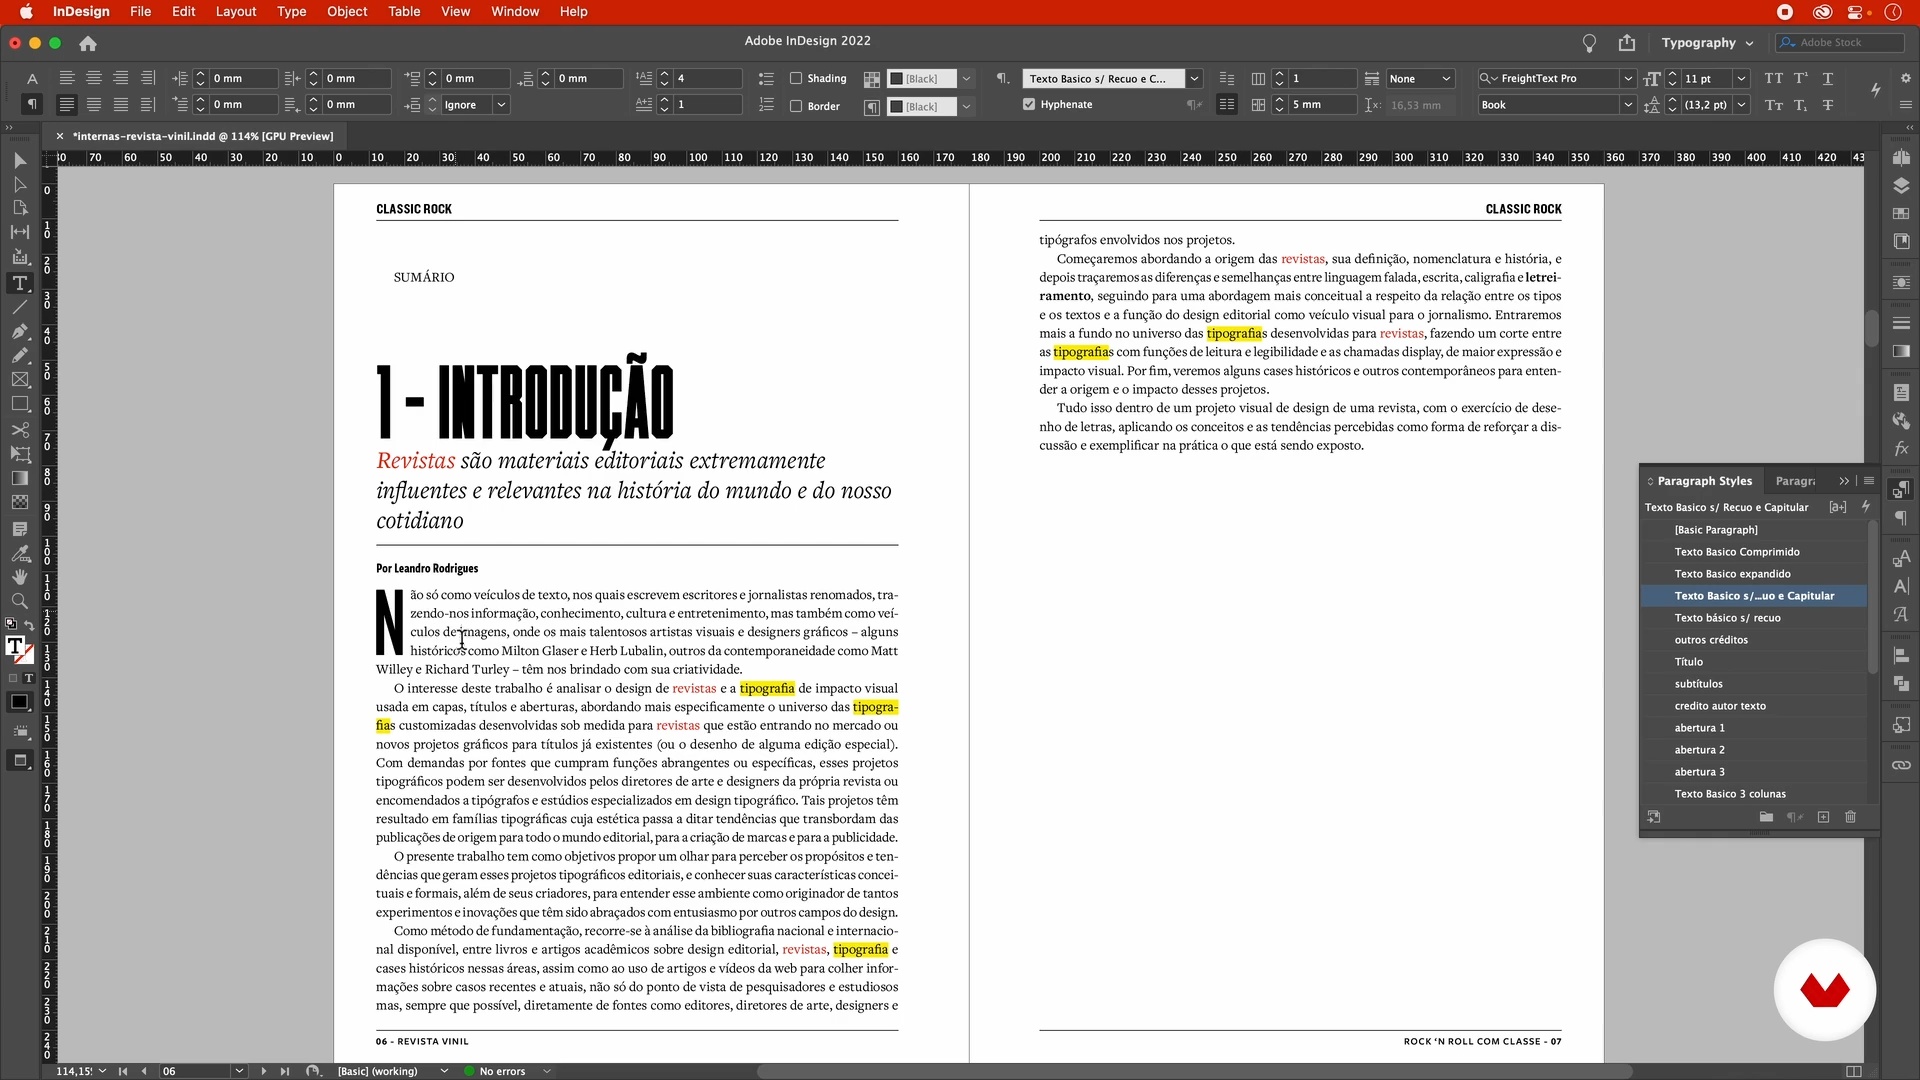Select the Hand tool
This screenshot has height=1080, width=1920.
pyautogui.click(x=19, y=577)
